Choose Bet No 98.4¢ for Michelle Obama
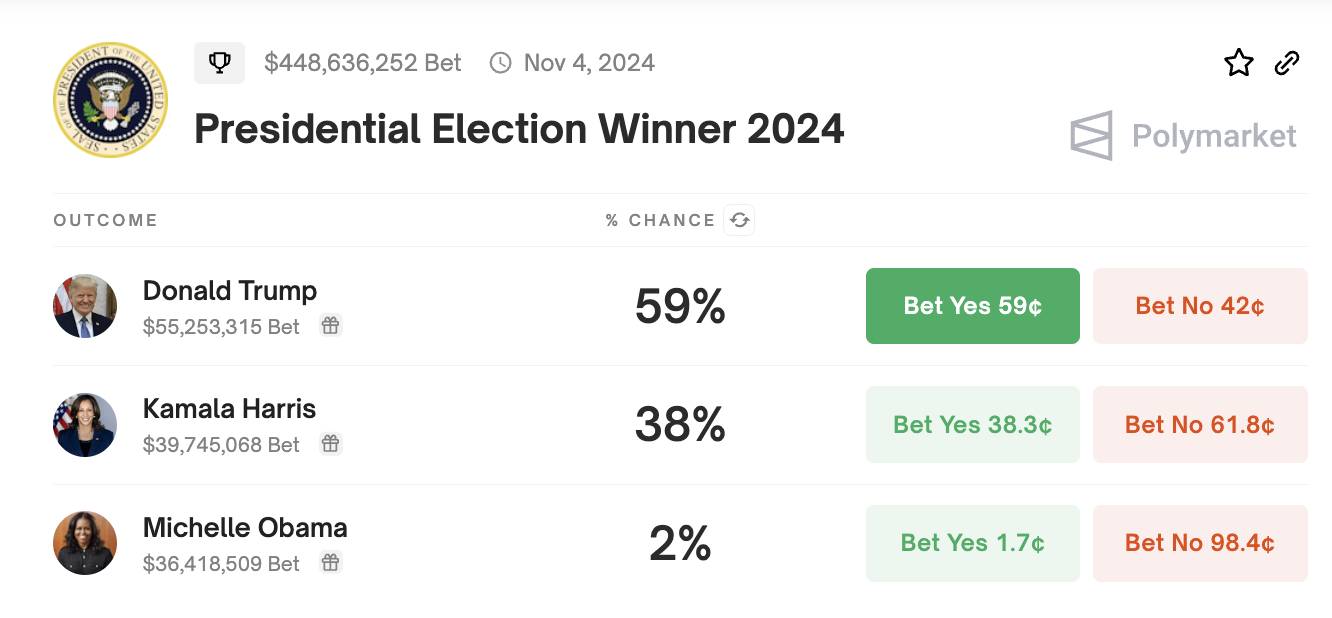 pos(1200,543)
